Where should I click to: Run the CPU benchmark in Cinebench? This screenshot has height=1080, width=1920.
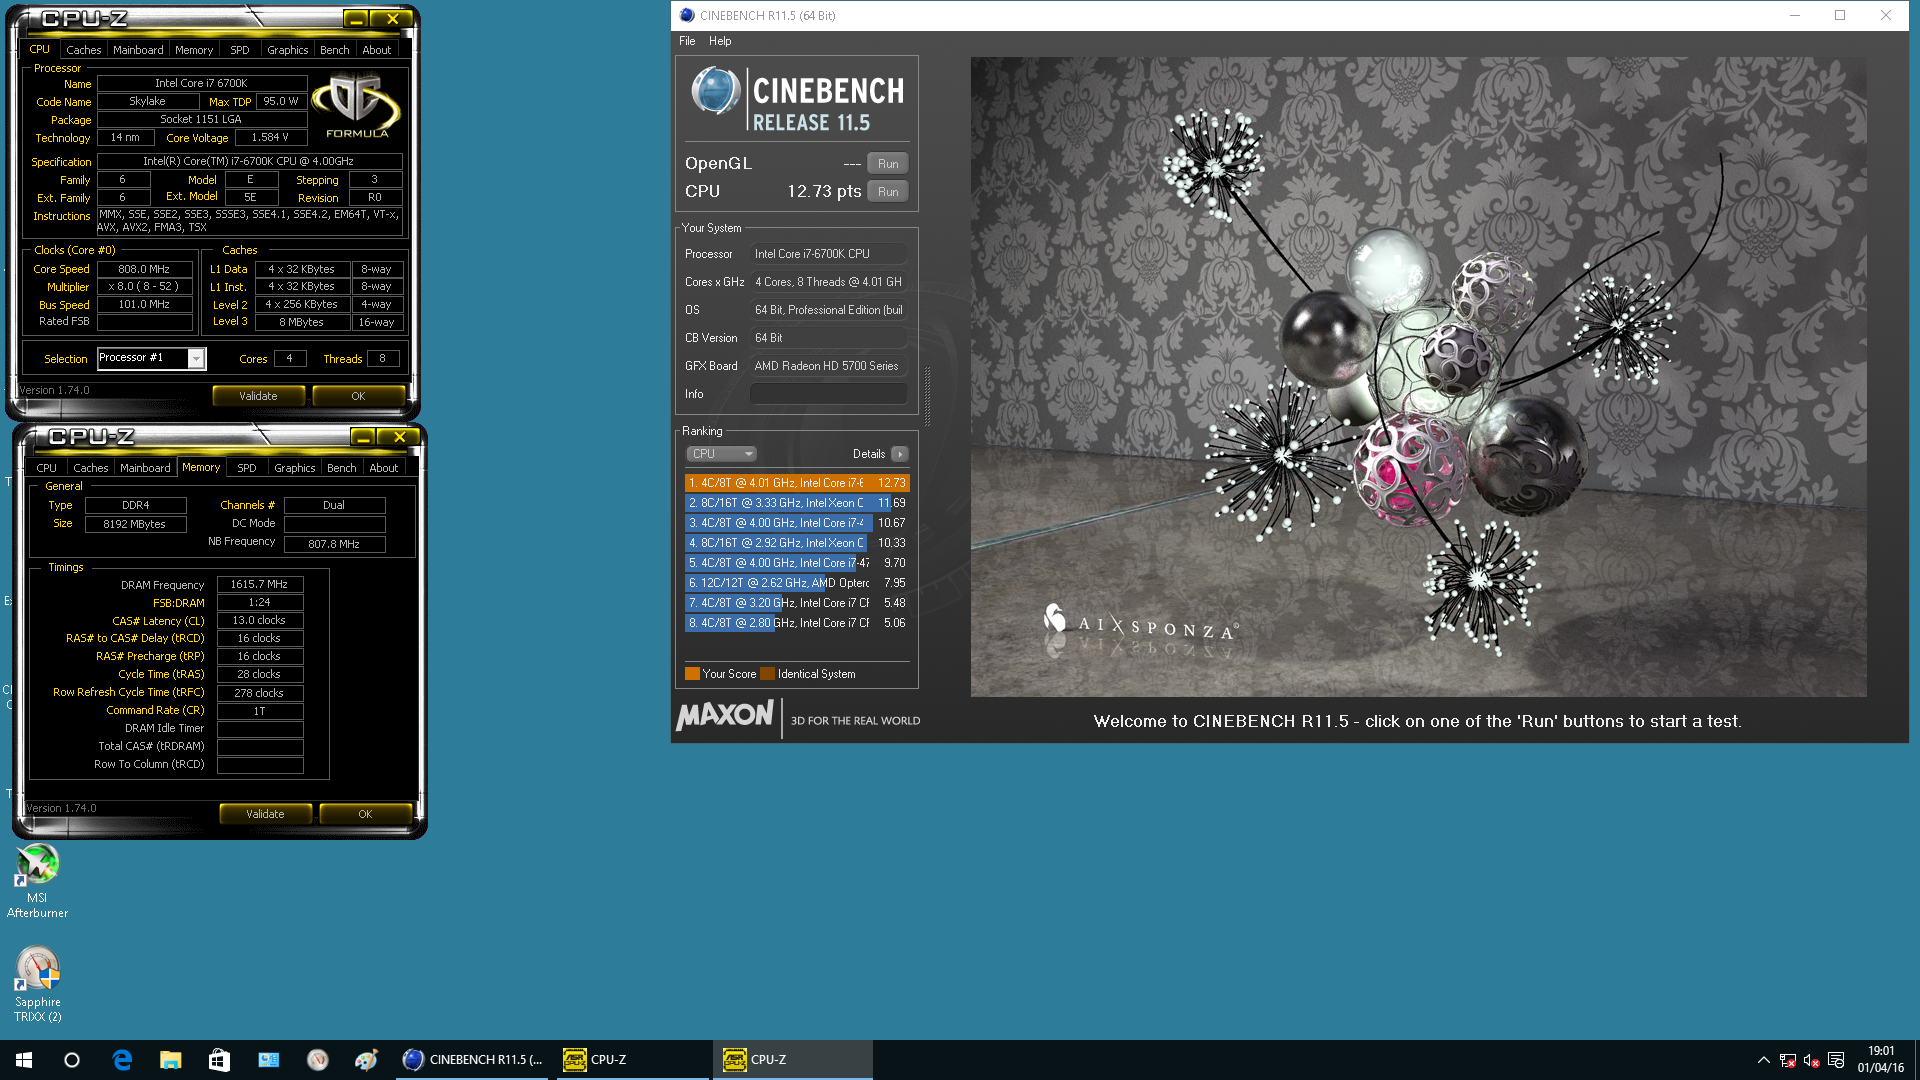point(888,192)
